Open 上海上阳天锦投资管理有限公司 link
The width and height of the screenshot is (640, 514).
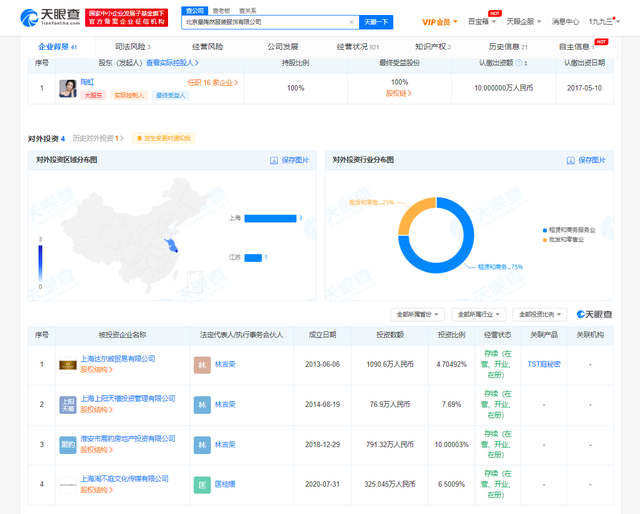pyautogui.click(x=128, y=398)
